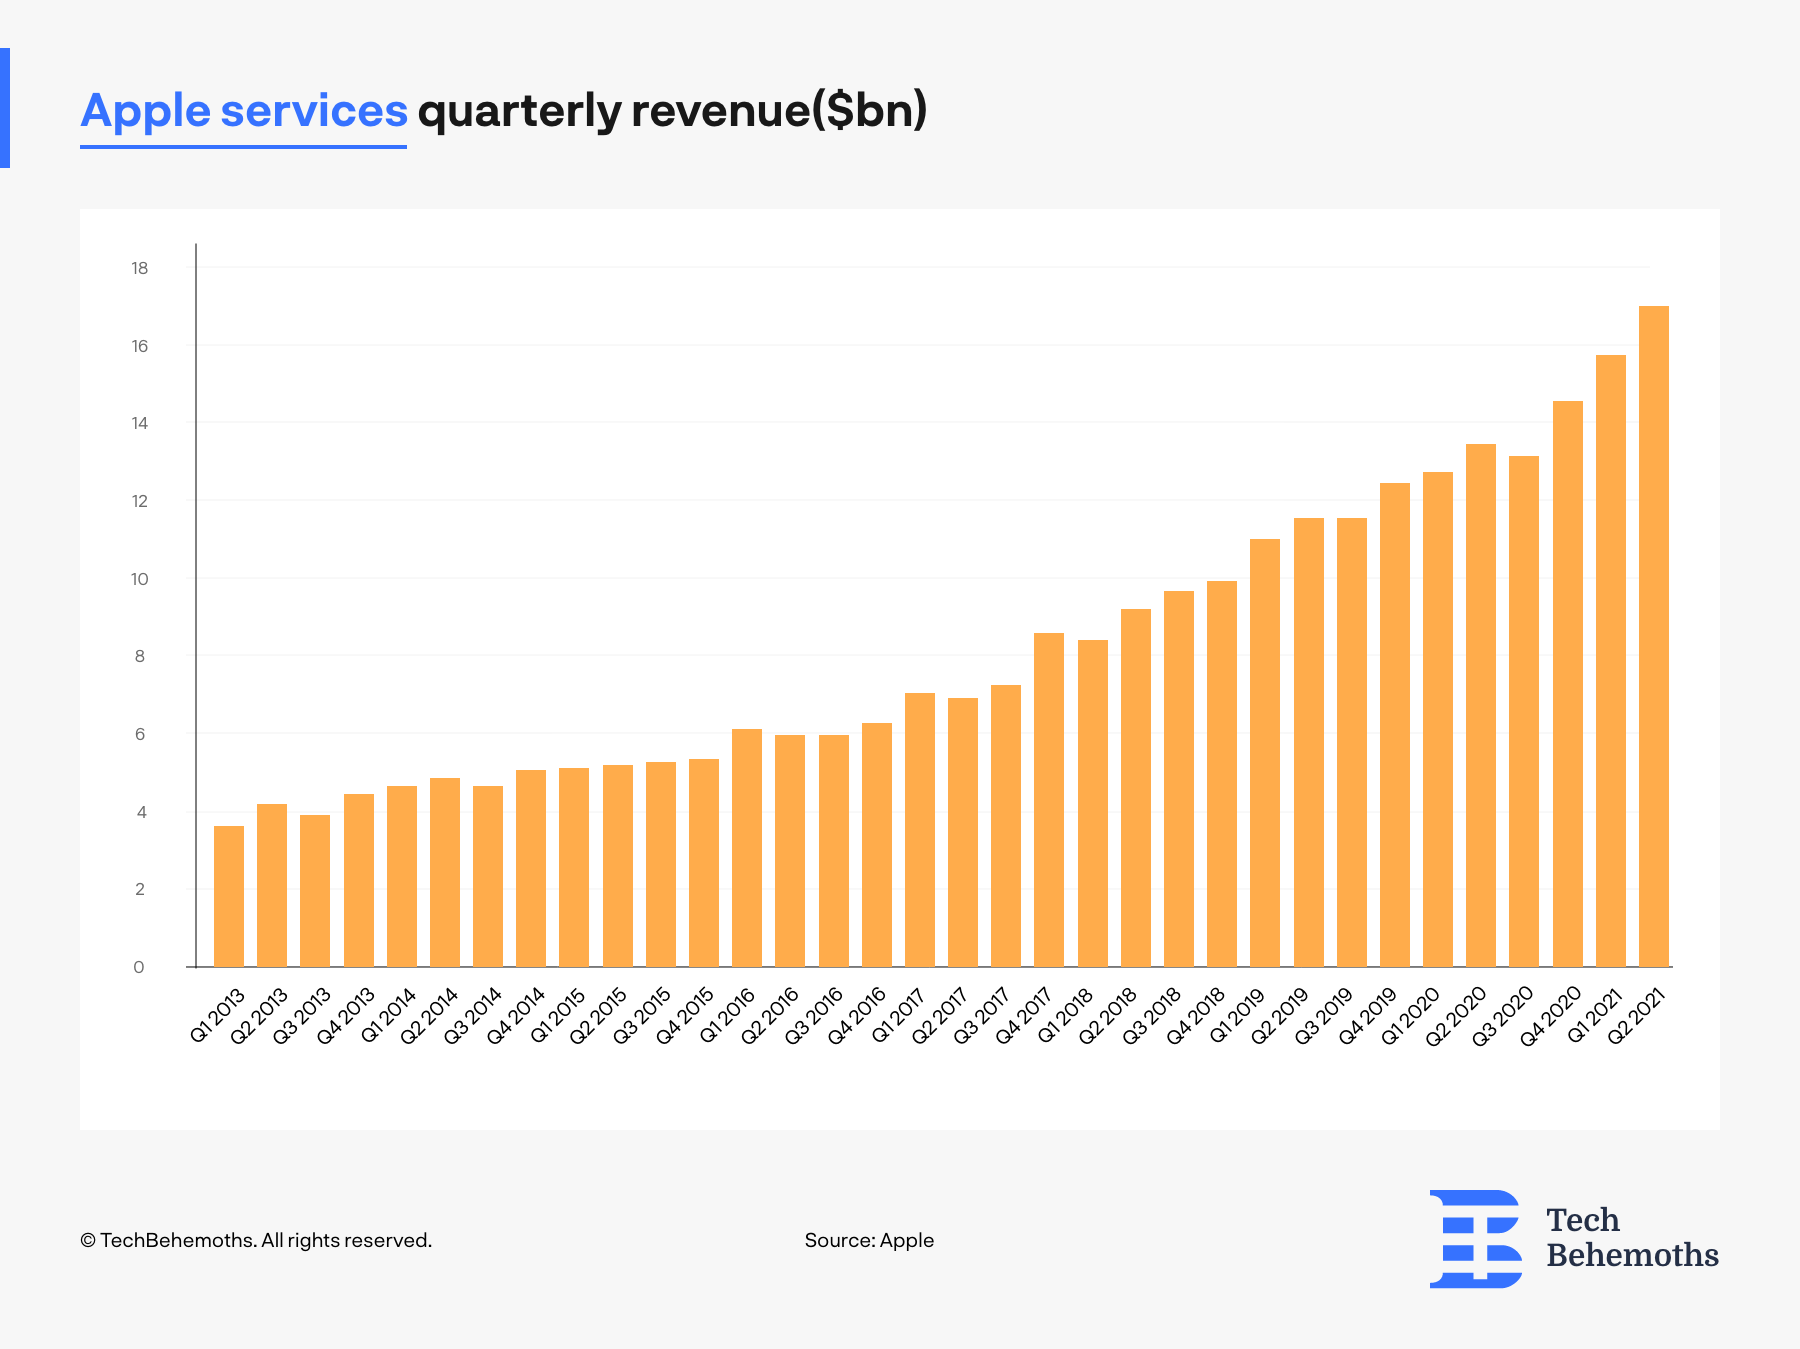Click the Q1 2020 bar
This screenshot has width=1800, height=1349.
tap(1438, 719)
